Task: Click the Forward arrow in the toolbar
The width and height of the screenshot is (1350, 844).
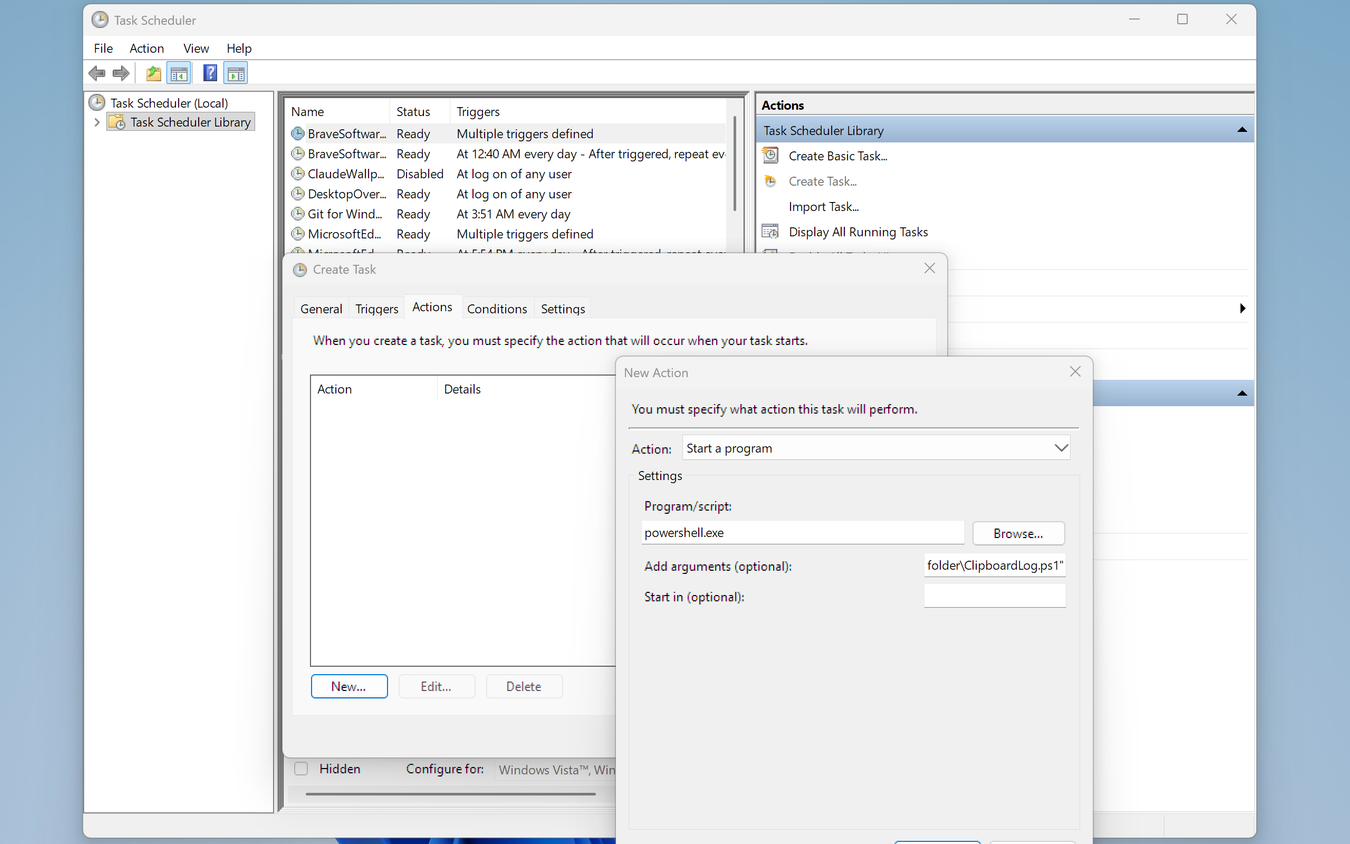Action: pos(121,73)
